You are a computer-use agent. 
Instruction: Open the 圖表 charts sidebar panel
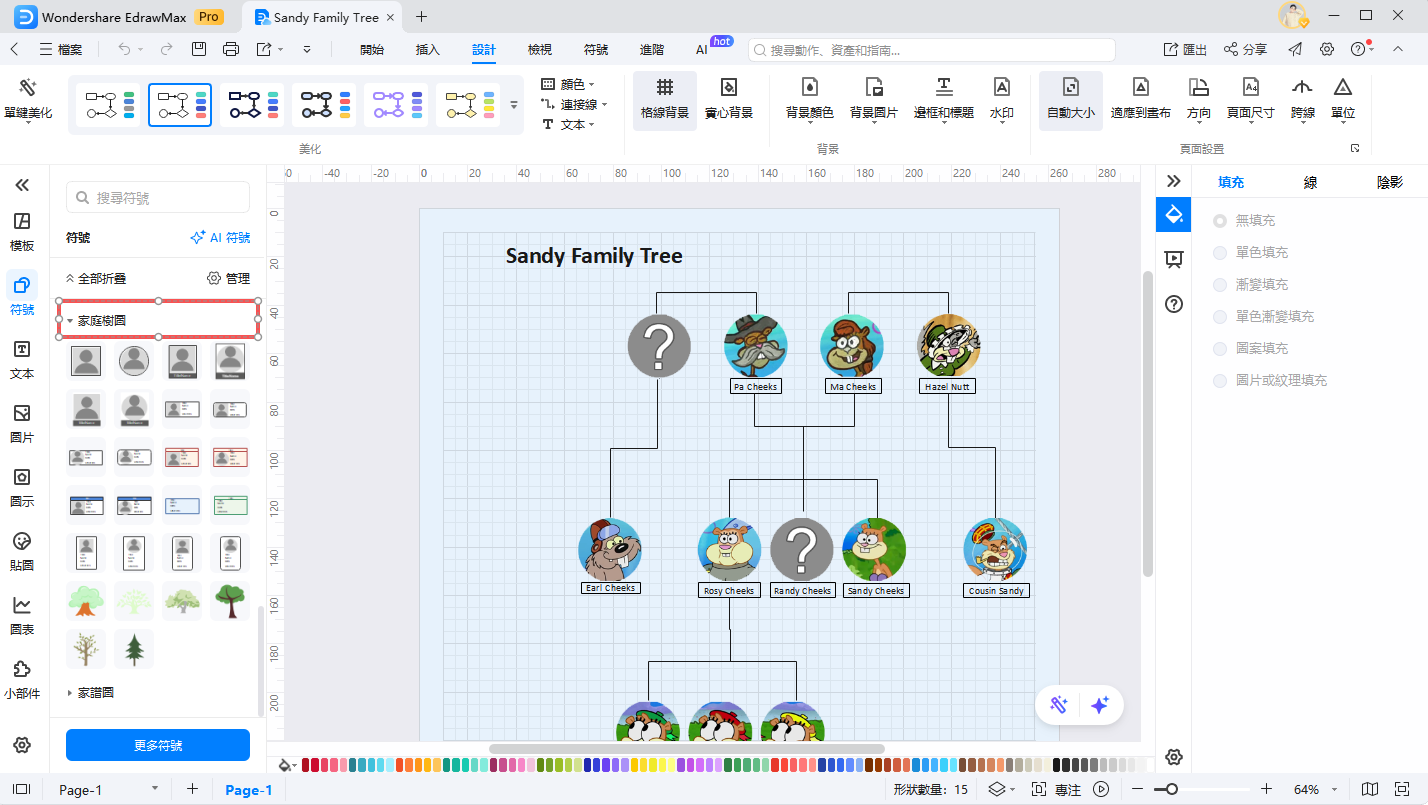click(22, 615)
